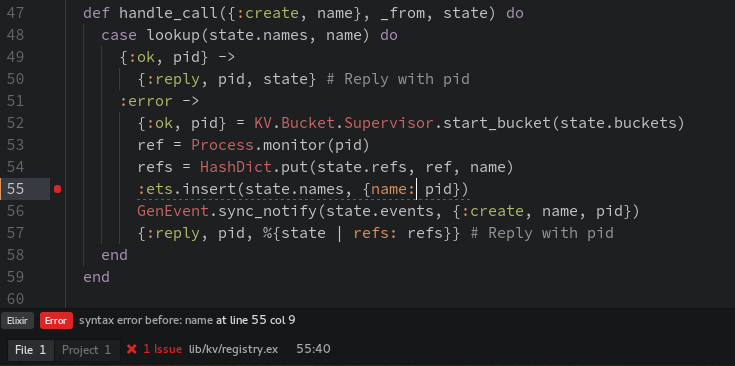
Task: Click 'Process' on line 53
Action: pos(223,145)
